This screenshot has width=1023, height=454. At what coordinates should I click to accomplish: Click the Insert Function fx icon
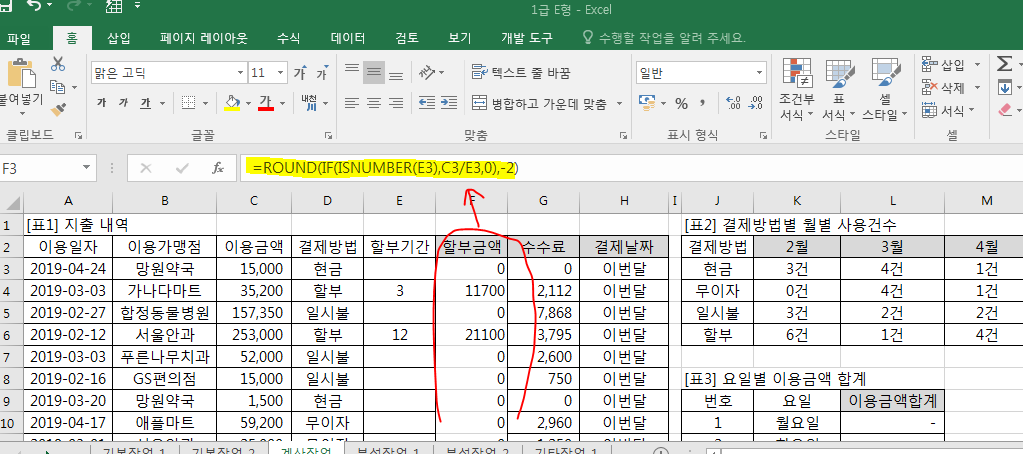click(x=217, y=168)
